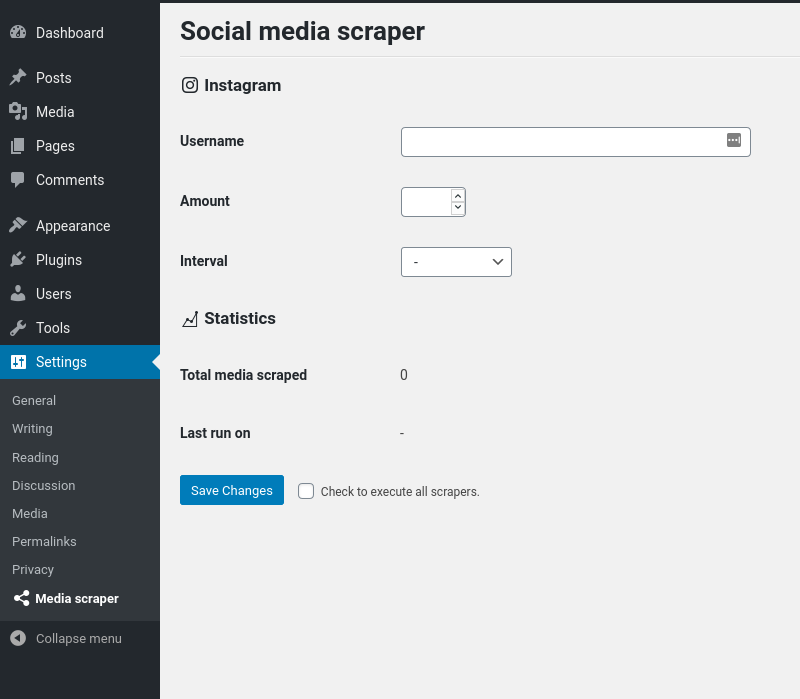Open General settings submenu link
800x699 pixels.
tap(34, 401)
